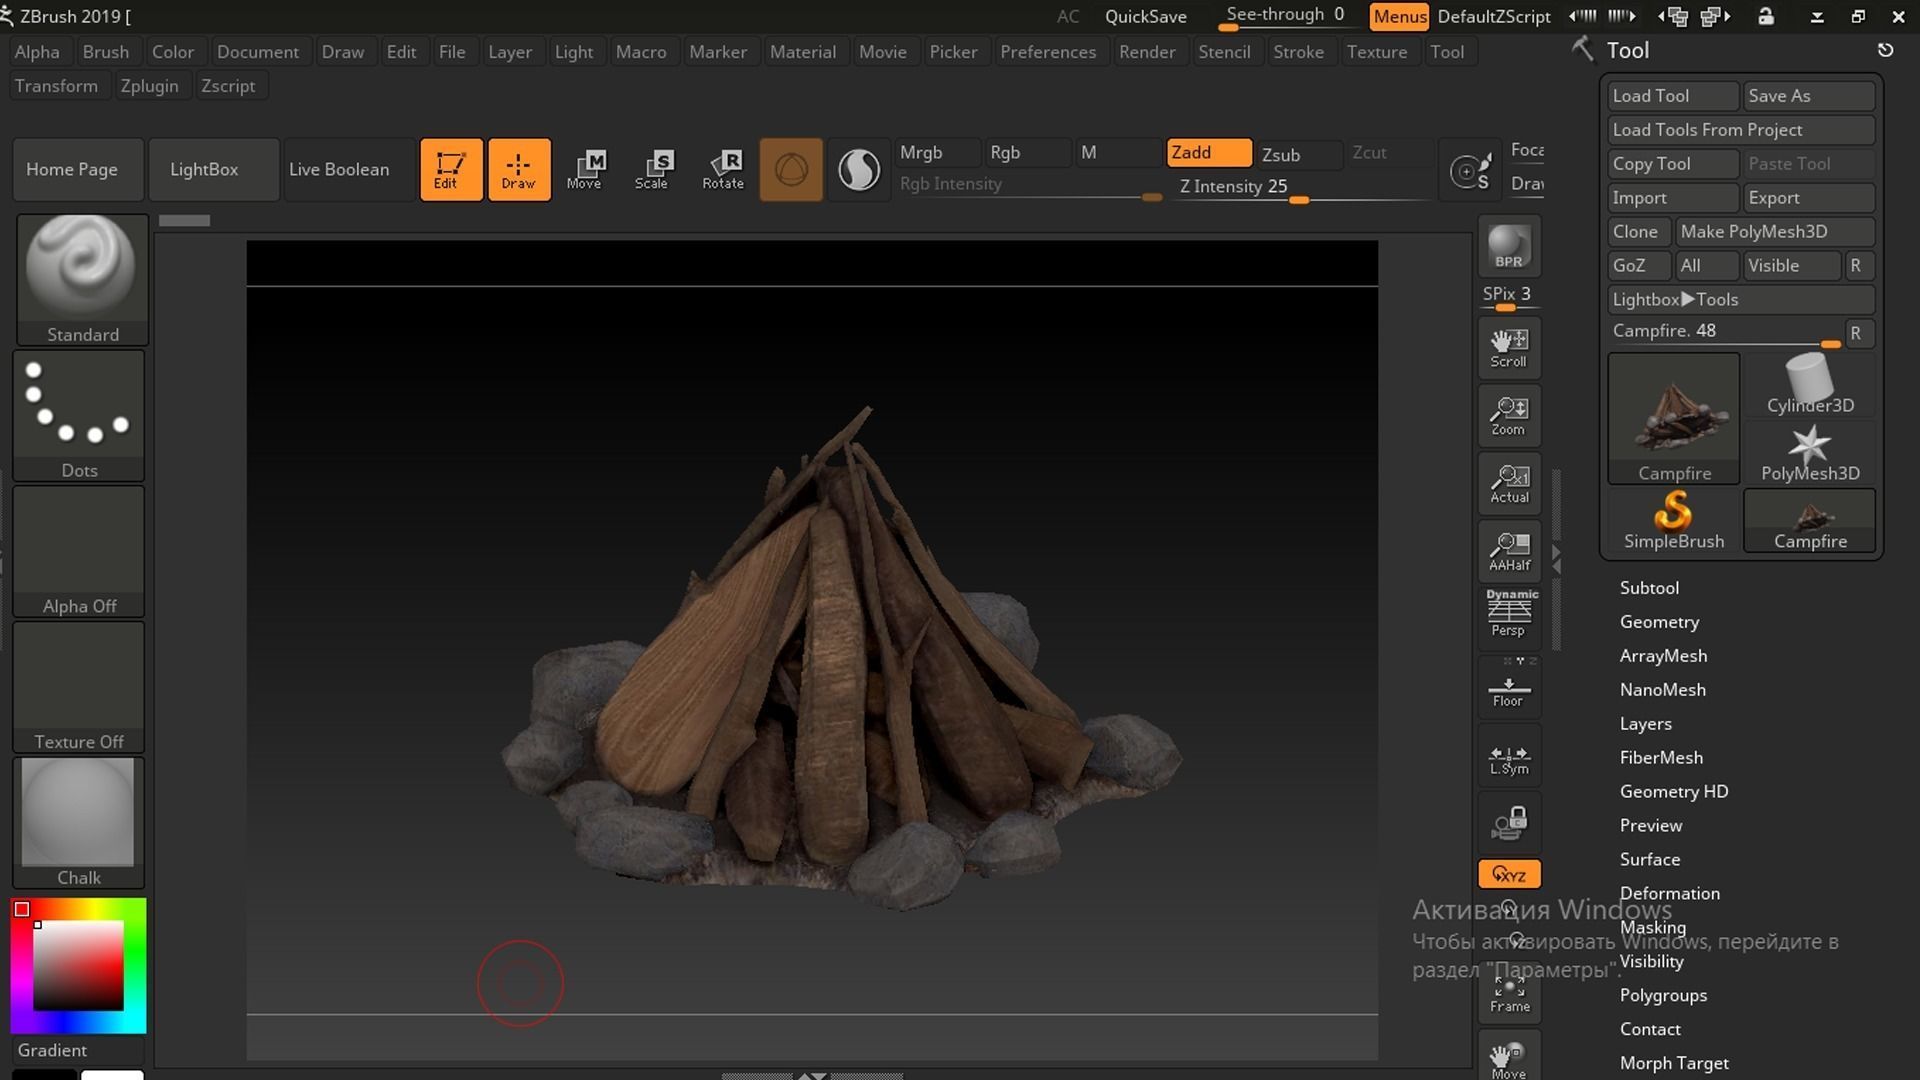Open the Brush menu
This screenshot has width=1920, height=1080.
coord(106,52)
